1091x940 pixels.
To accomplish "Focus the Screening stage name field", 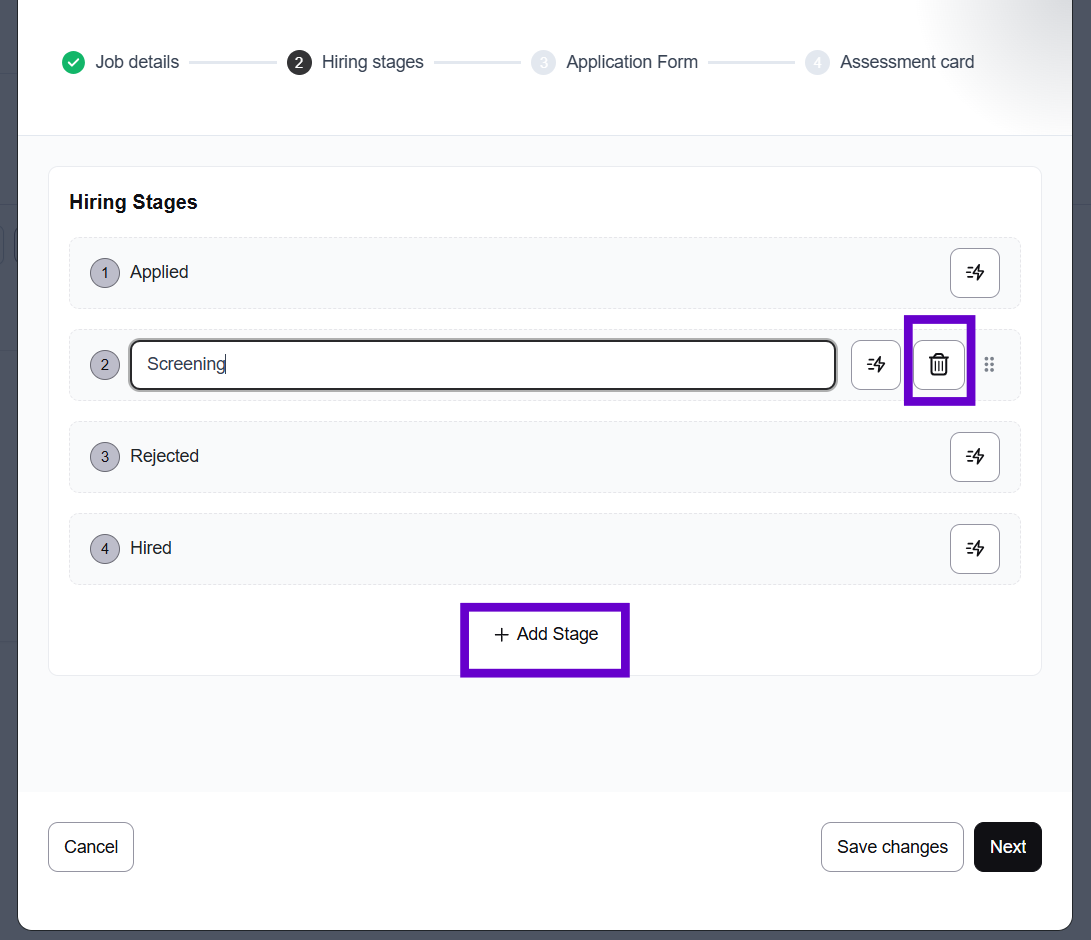I will point(482,365).
